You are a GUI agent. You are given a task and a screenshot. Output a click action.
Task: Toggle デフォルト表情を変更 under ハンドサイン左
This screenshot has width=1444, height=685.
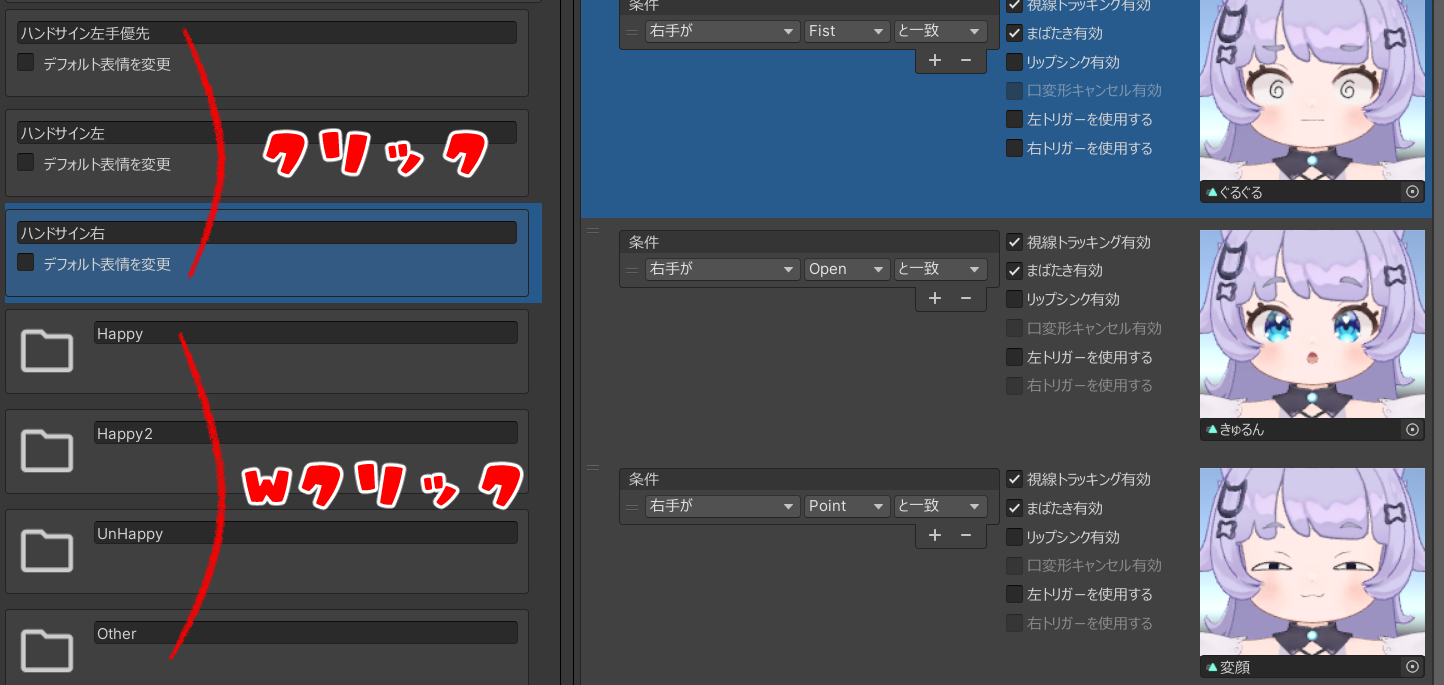[26, 163]
